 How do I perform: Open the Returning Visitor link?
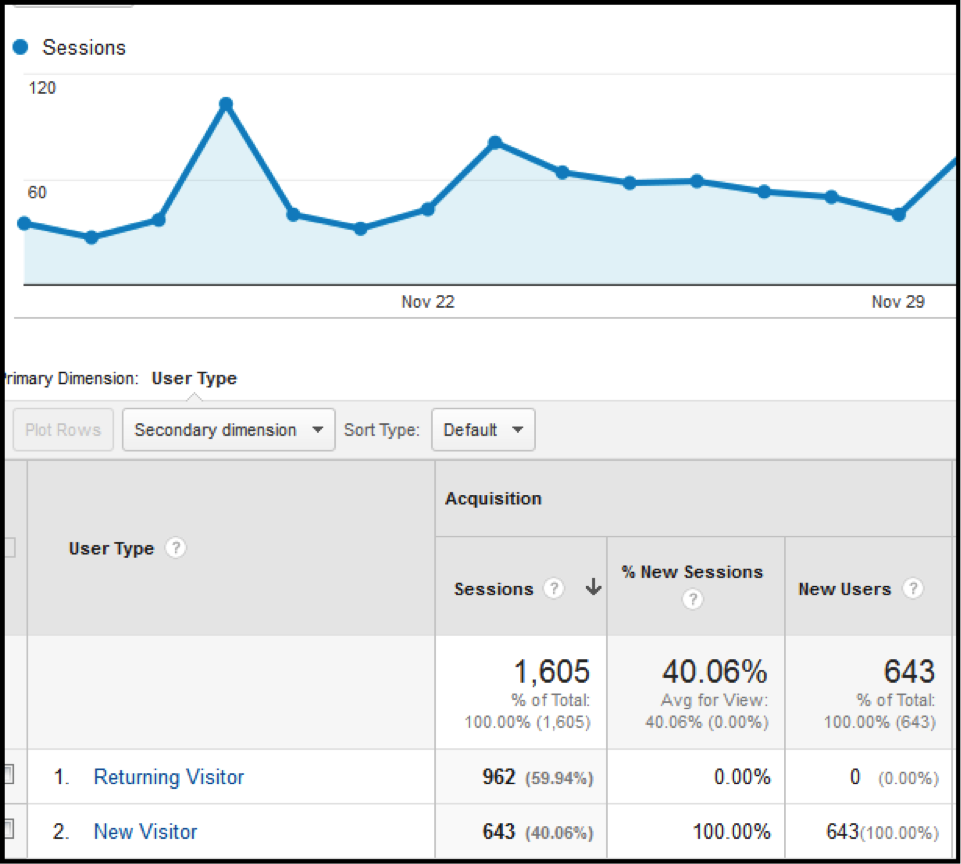169,777
